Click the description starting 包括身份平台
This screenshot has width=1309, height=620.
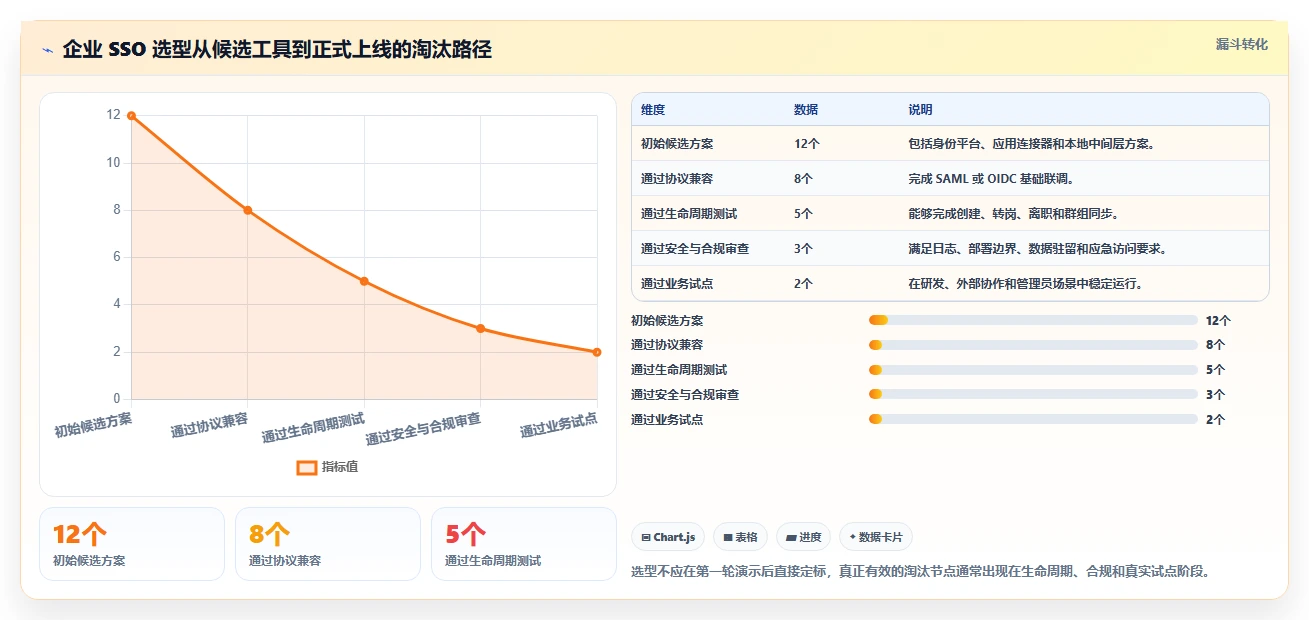coord(1032,144)
